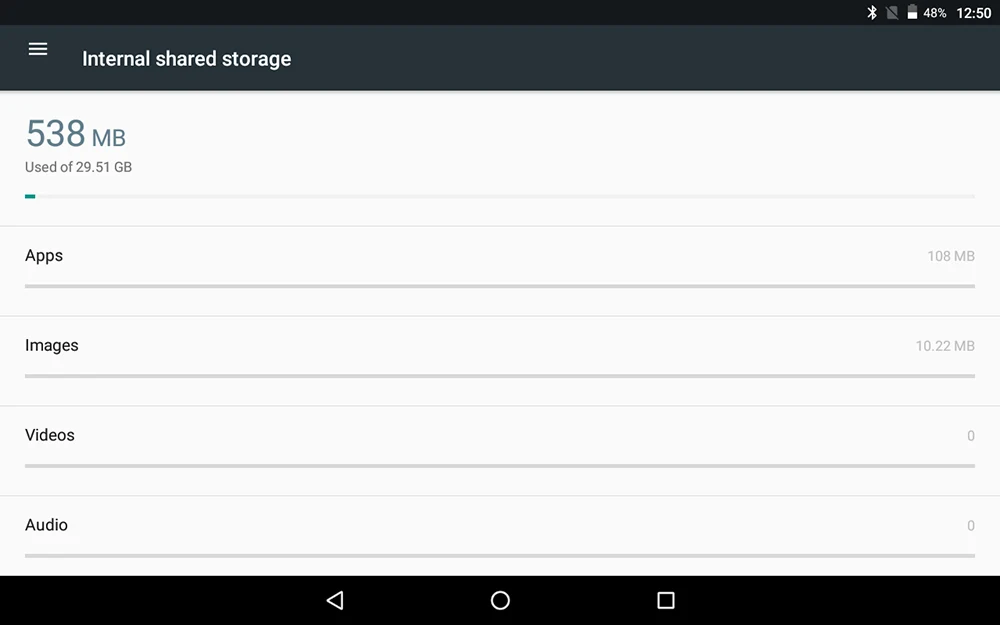
Task: Tap the battery icon in status bar
Action: click(913, 13)
